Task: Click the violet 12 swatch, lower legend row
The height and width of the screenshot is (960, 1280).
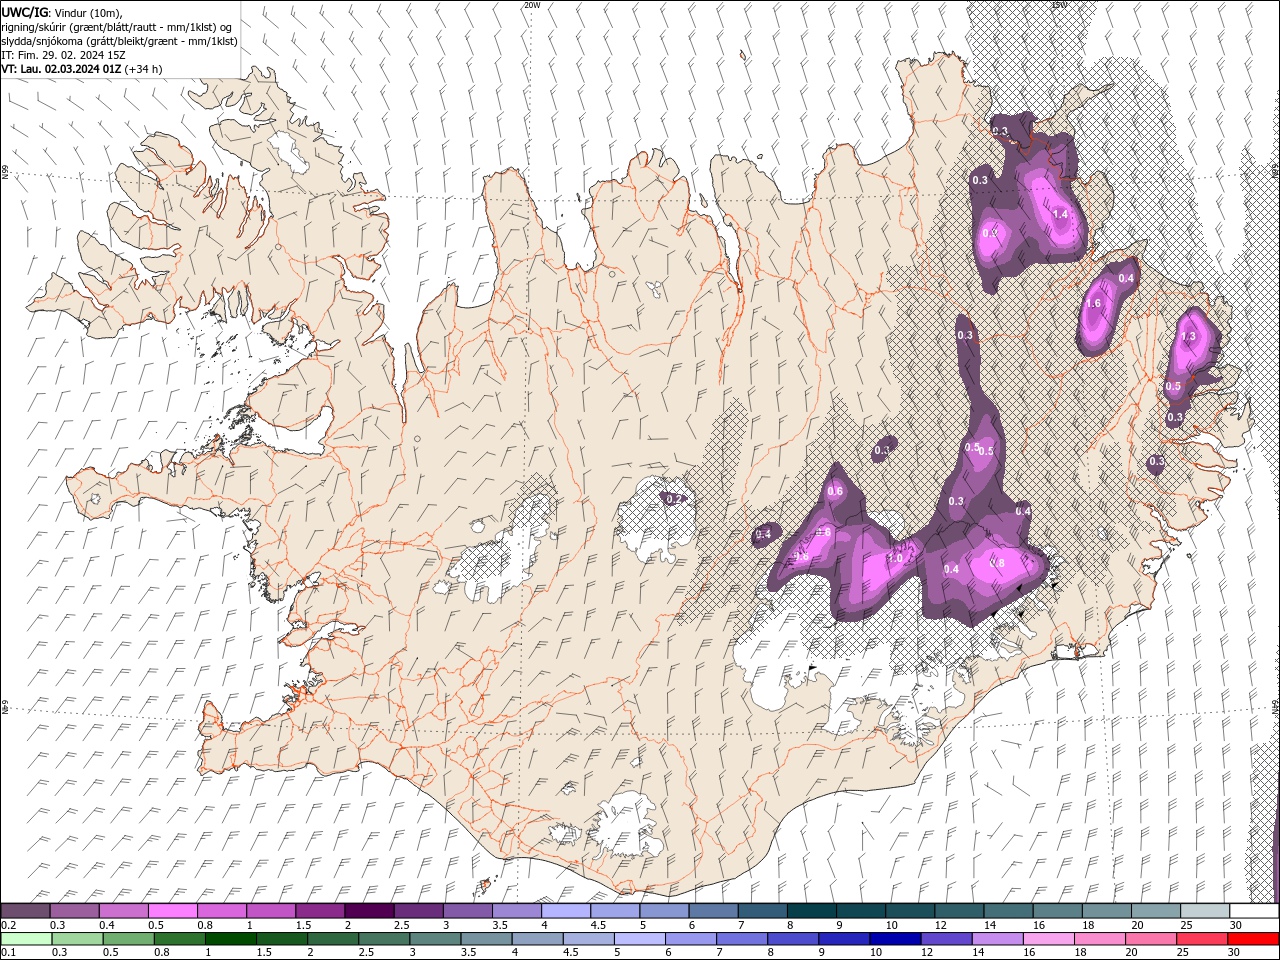Action: click(x=945, y=939)
